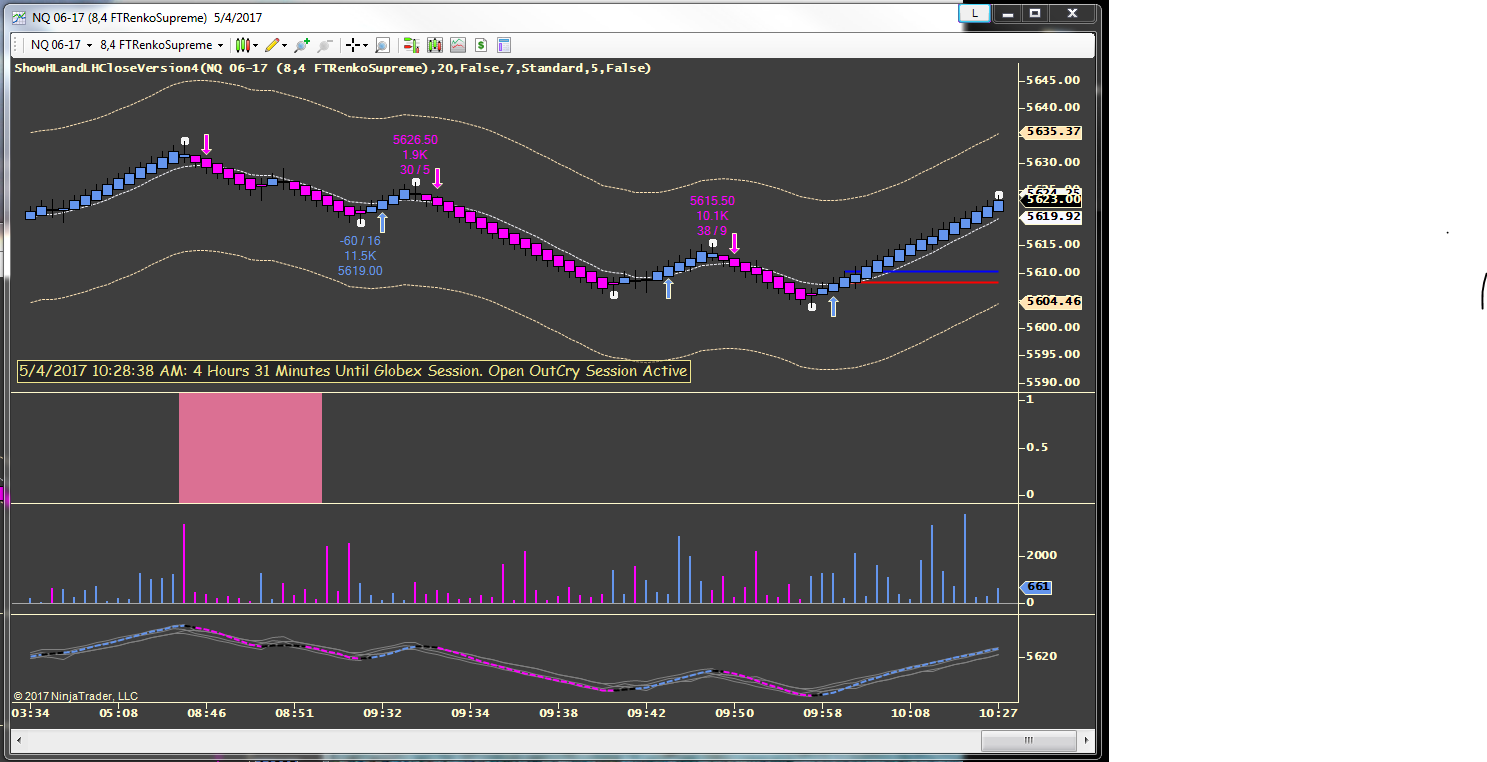The height and width of the screenshot is (762, 1487).
Task: Select the pencil drawing tools icon
Action: pos(271,45)
